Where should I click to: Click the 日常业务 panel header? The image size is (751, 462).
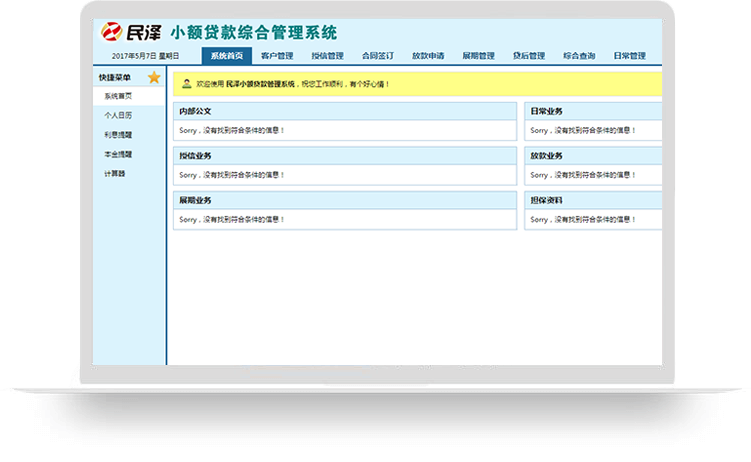pyautogui.click(x=593, y=111)
